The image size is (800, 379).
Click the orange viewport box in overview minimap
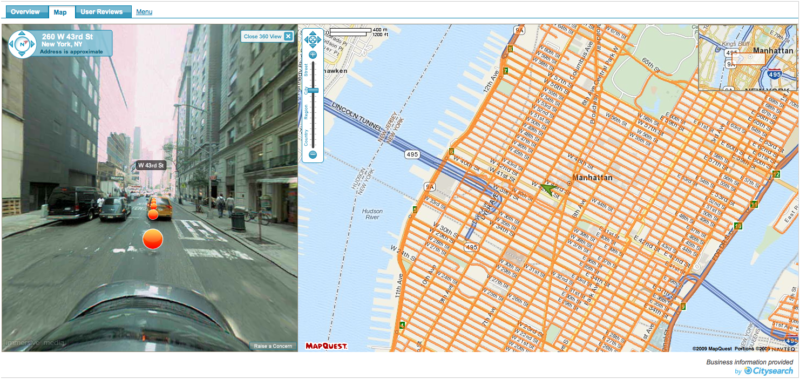click(x=748, y=59)
